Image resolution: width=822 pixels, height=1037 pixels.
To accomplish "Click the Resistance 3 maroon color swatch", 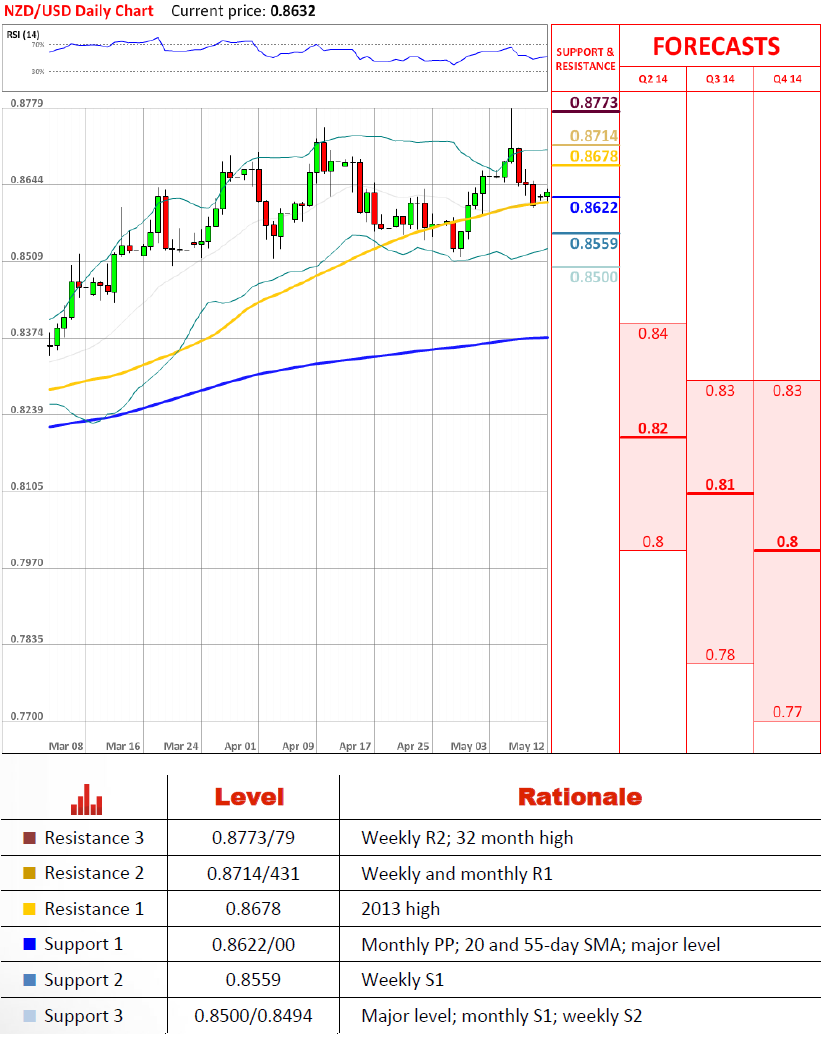I will coord(29,838).
